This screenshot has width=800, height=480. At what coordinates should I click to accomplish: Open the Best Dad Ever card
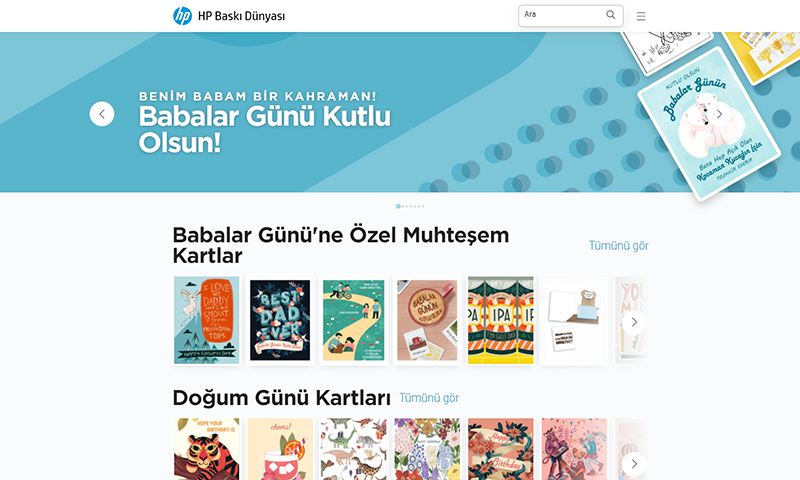(x=280, y=320)
